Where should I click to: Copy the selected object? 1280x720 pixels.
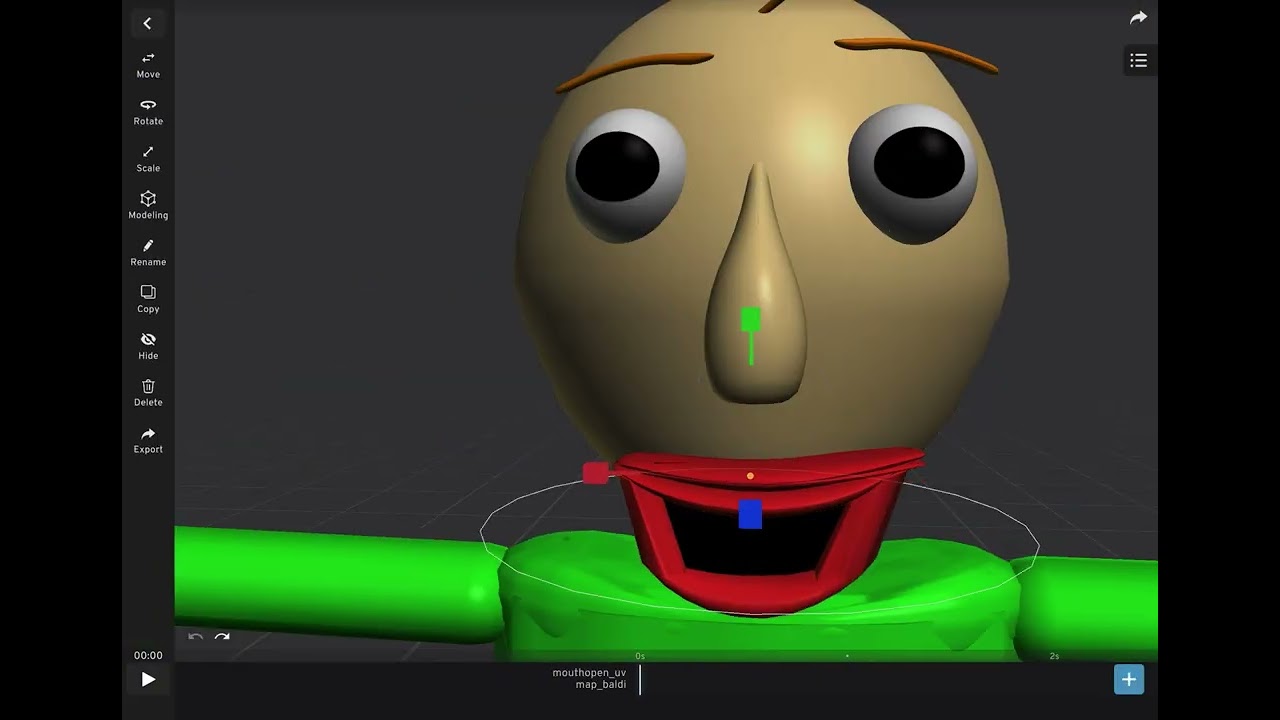(x=148, y=299)
